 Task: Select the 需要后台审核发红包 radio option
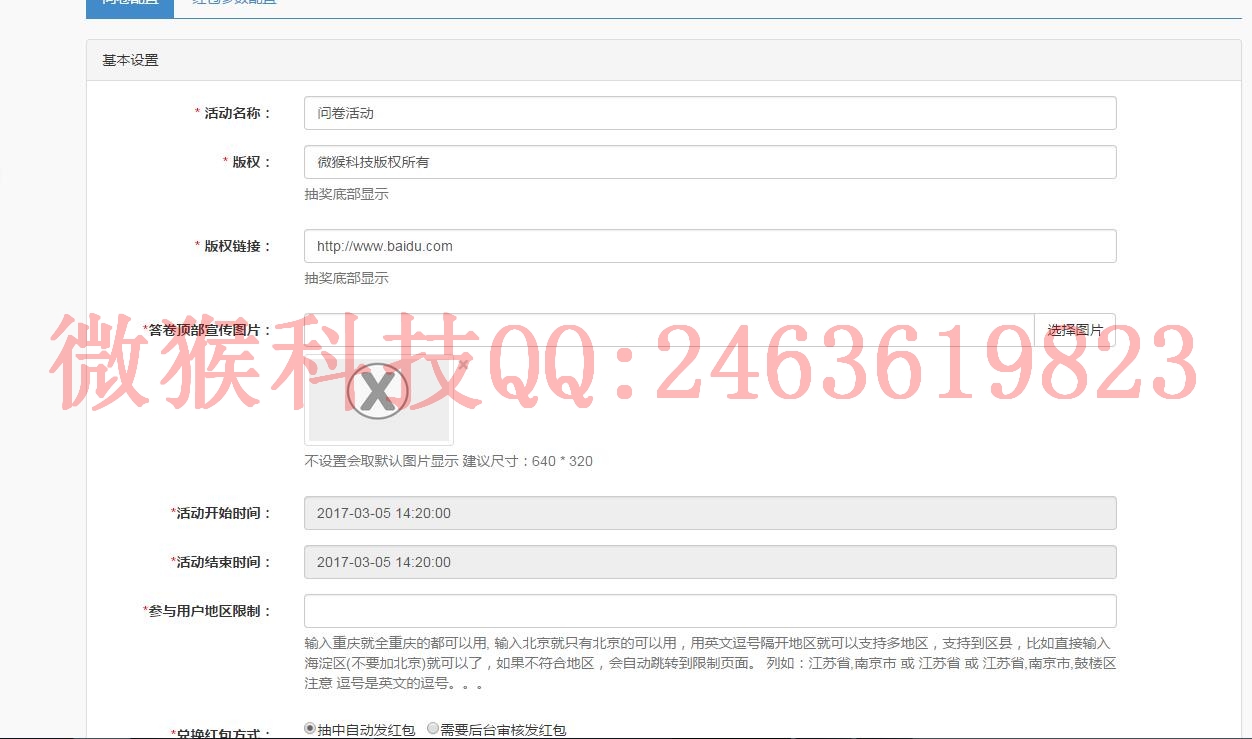pos(433,729)
